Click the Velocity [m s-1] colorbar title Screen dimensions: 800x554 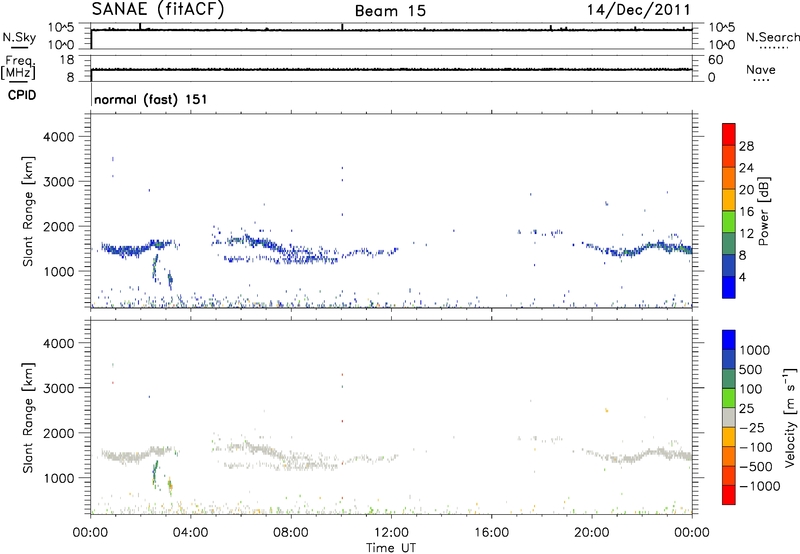tap(790, 417)
